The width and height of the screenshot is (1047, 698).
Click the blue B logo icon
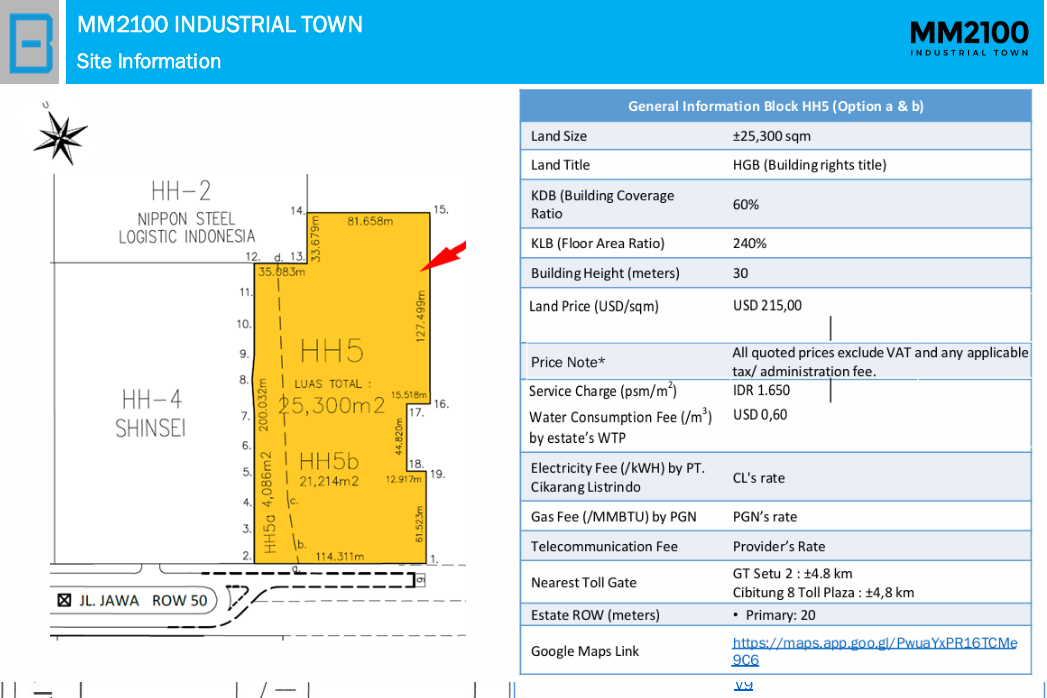30,42
